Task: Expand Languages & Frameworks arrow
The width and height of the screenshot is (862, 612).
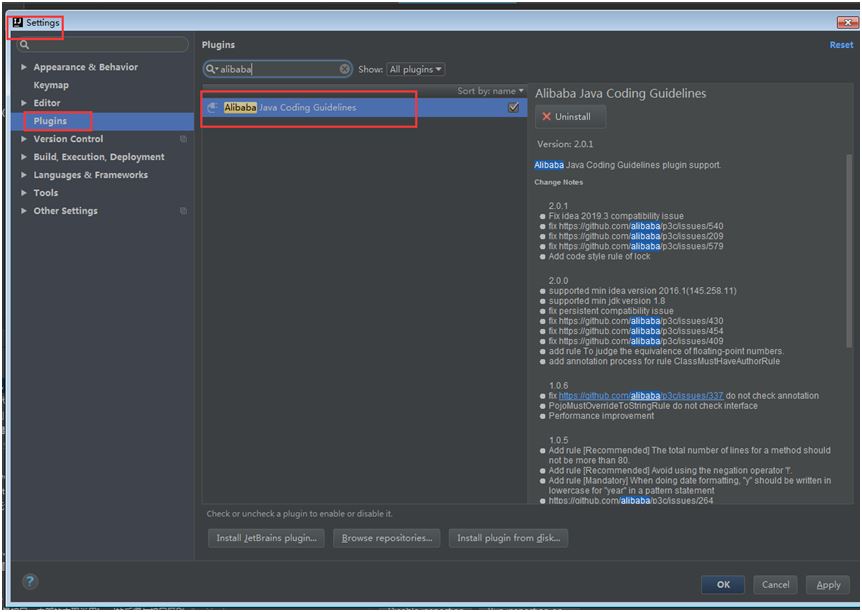Action: click(x=24, y=175)
